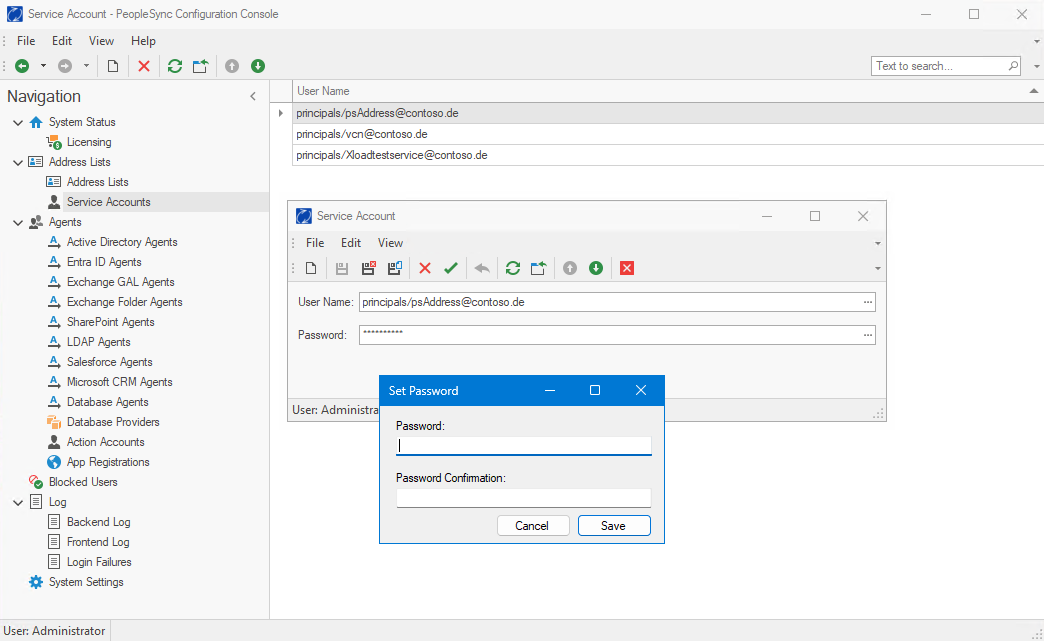The width and height of the screenshot is (1044, 641).
Task: Select principals/psAddress@contoso.de grid row
Action: [x=668, y=113]
